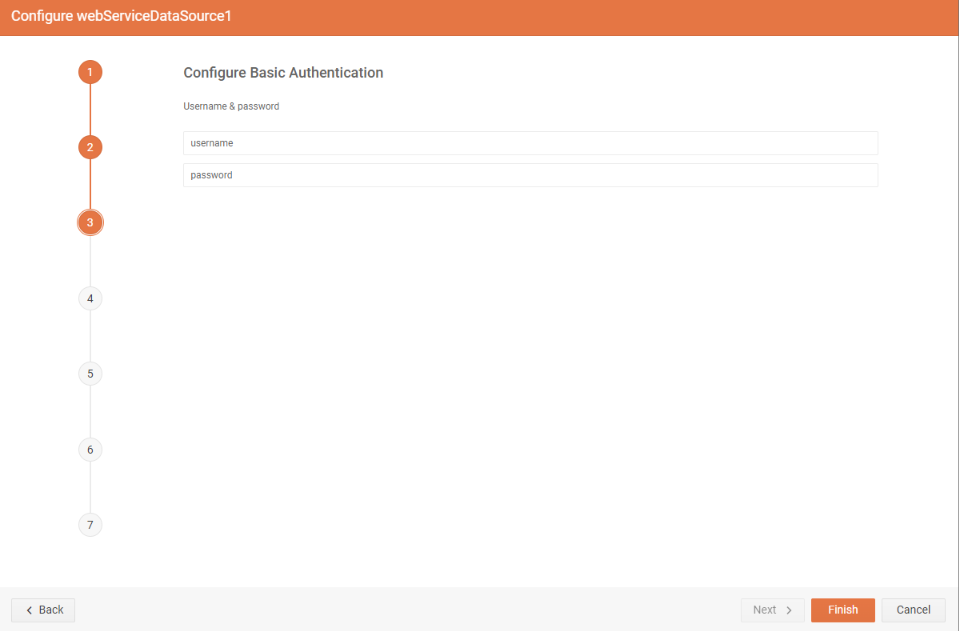959x631 pixels.
Task: Jump to wizard step 4
Action: tap(90, 297)
